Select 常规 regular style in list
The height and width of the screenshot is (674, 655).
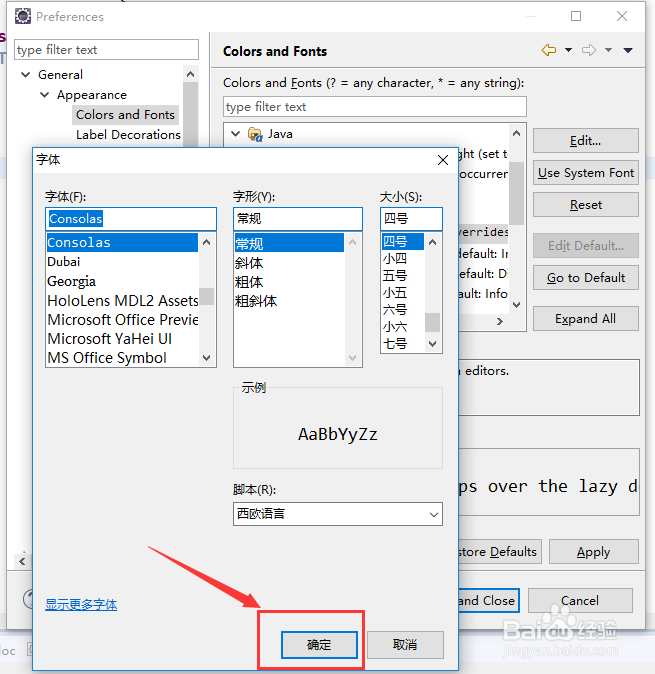289,243
